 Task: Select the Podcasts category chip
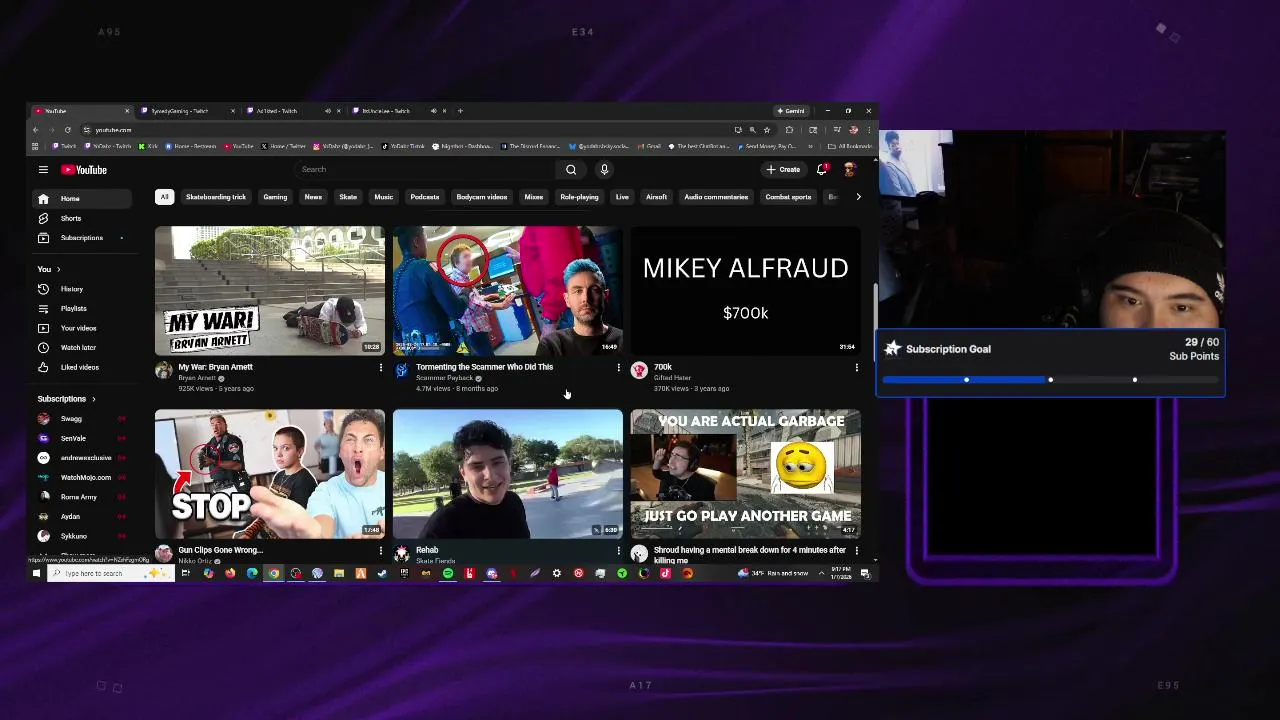coord(425,197)
